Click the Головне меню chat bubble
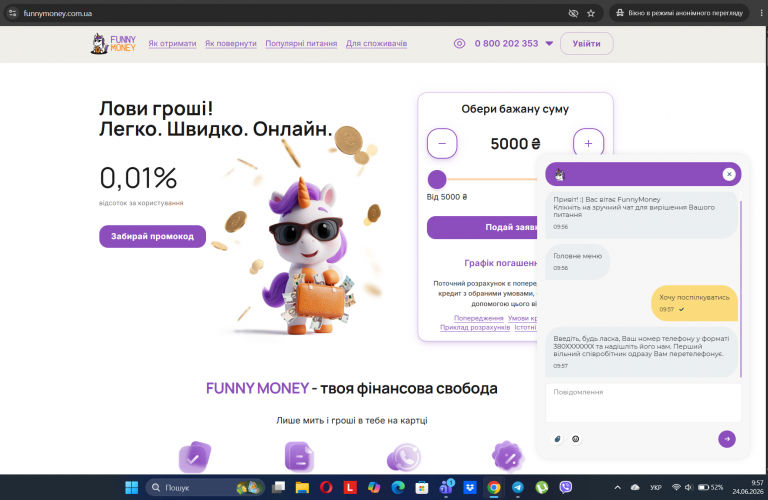 [x=577, y=262]
